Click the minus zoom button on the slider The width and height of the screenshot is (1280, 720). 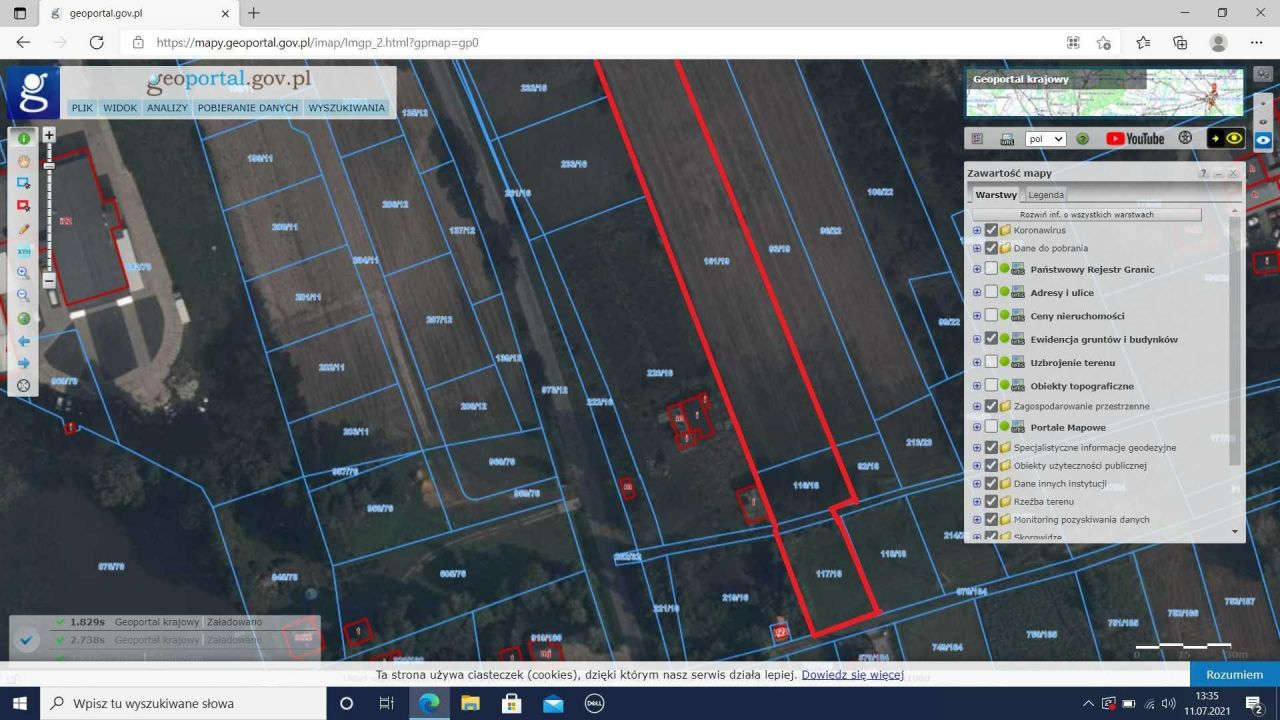pos(49,281)
